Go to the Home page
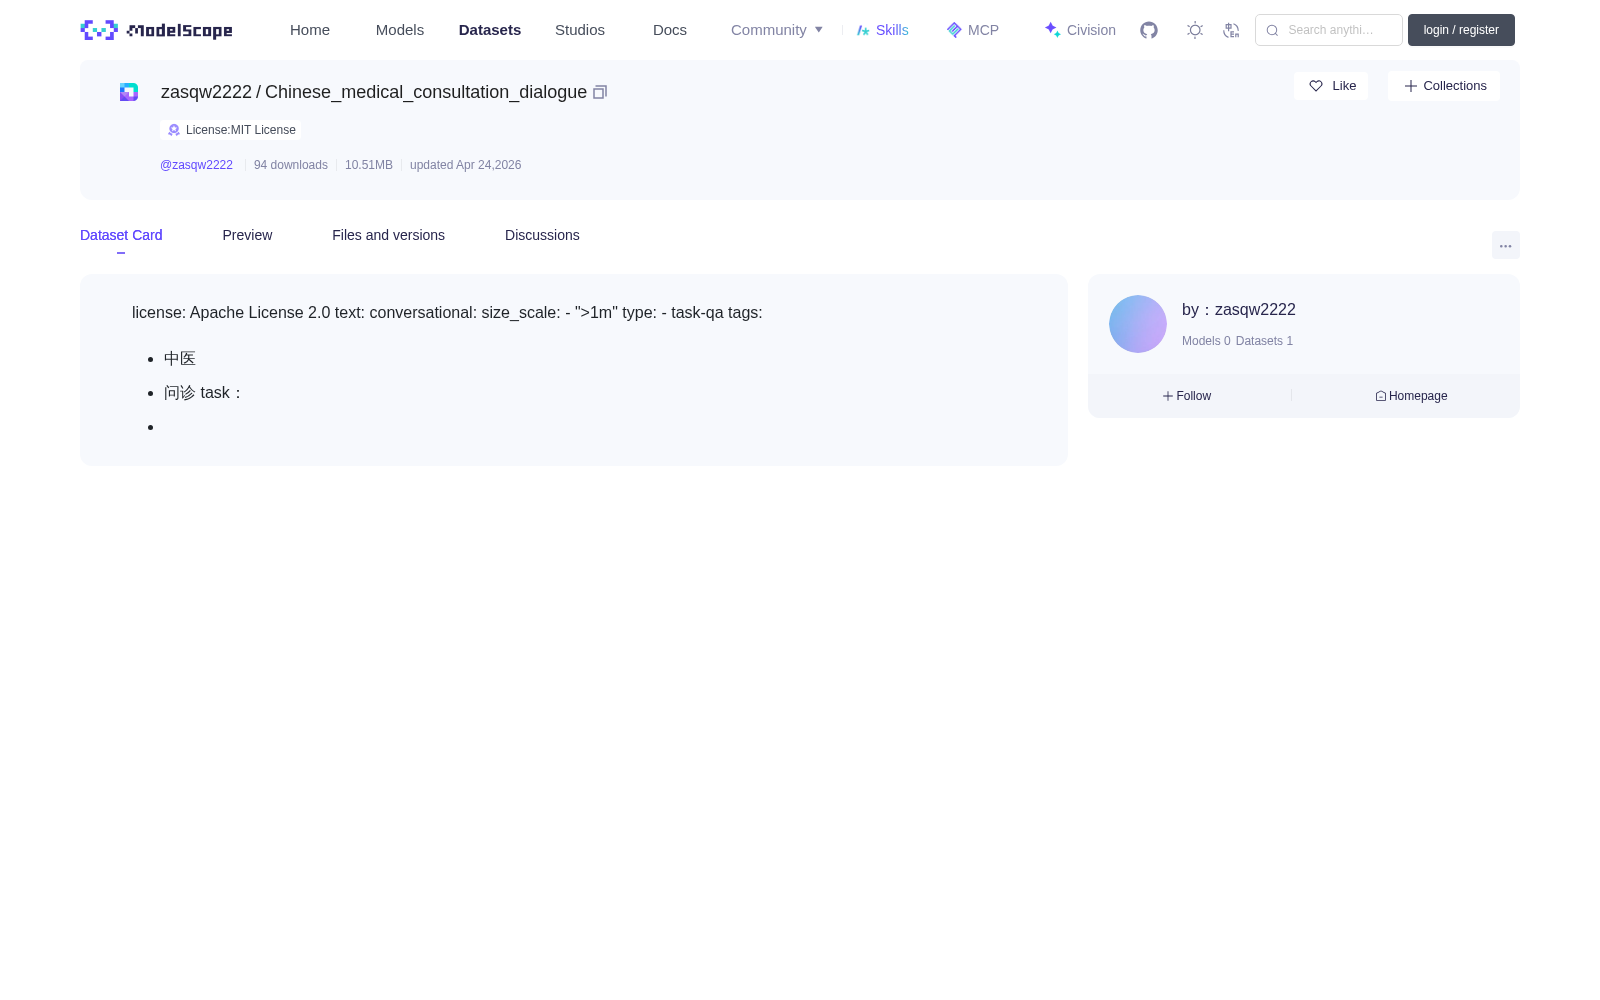This screenshot has height=1000, width=1600. coord(310,30)
